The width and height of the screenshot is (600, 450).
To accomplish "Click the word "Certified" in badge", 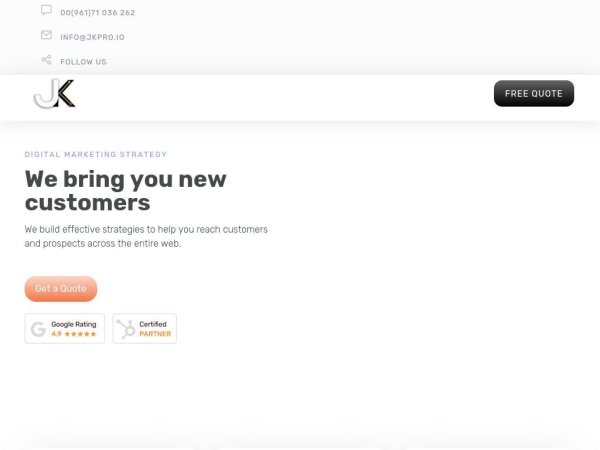I will (153, 324).
